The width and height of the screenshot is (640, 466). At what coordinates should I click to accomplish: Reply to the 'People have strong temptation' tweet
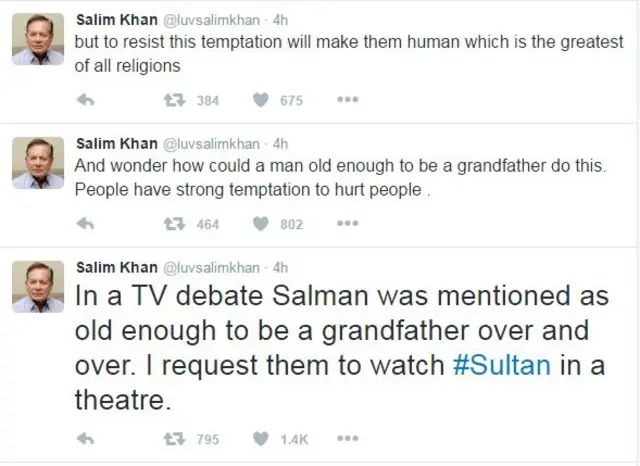86,224
